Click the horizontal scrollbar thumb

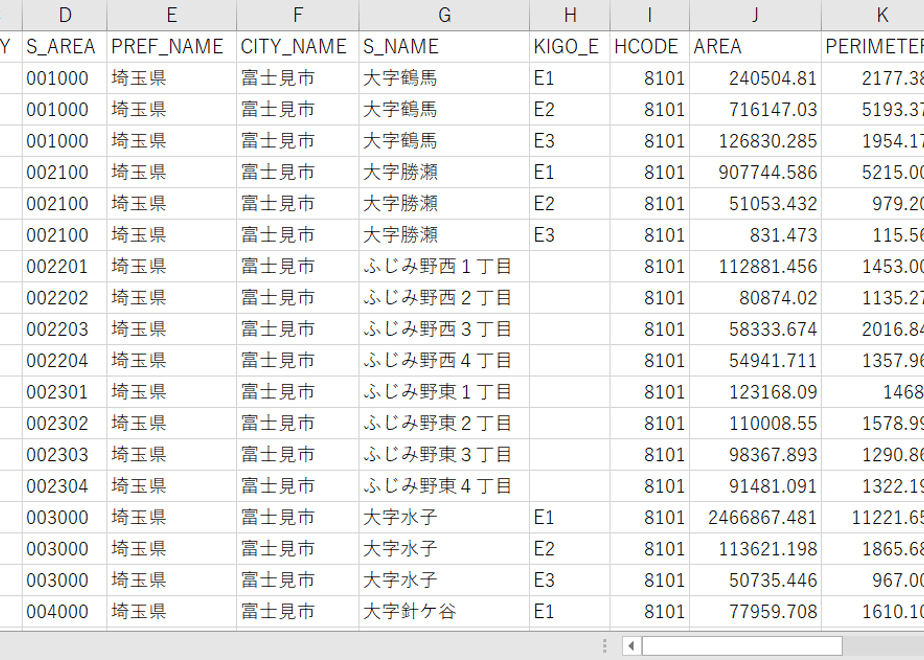(742, 646)
